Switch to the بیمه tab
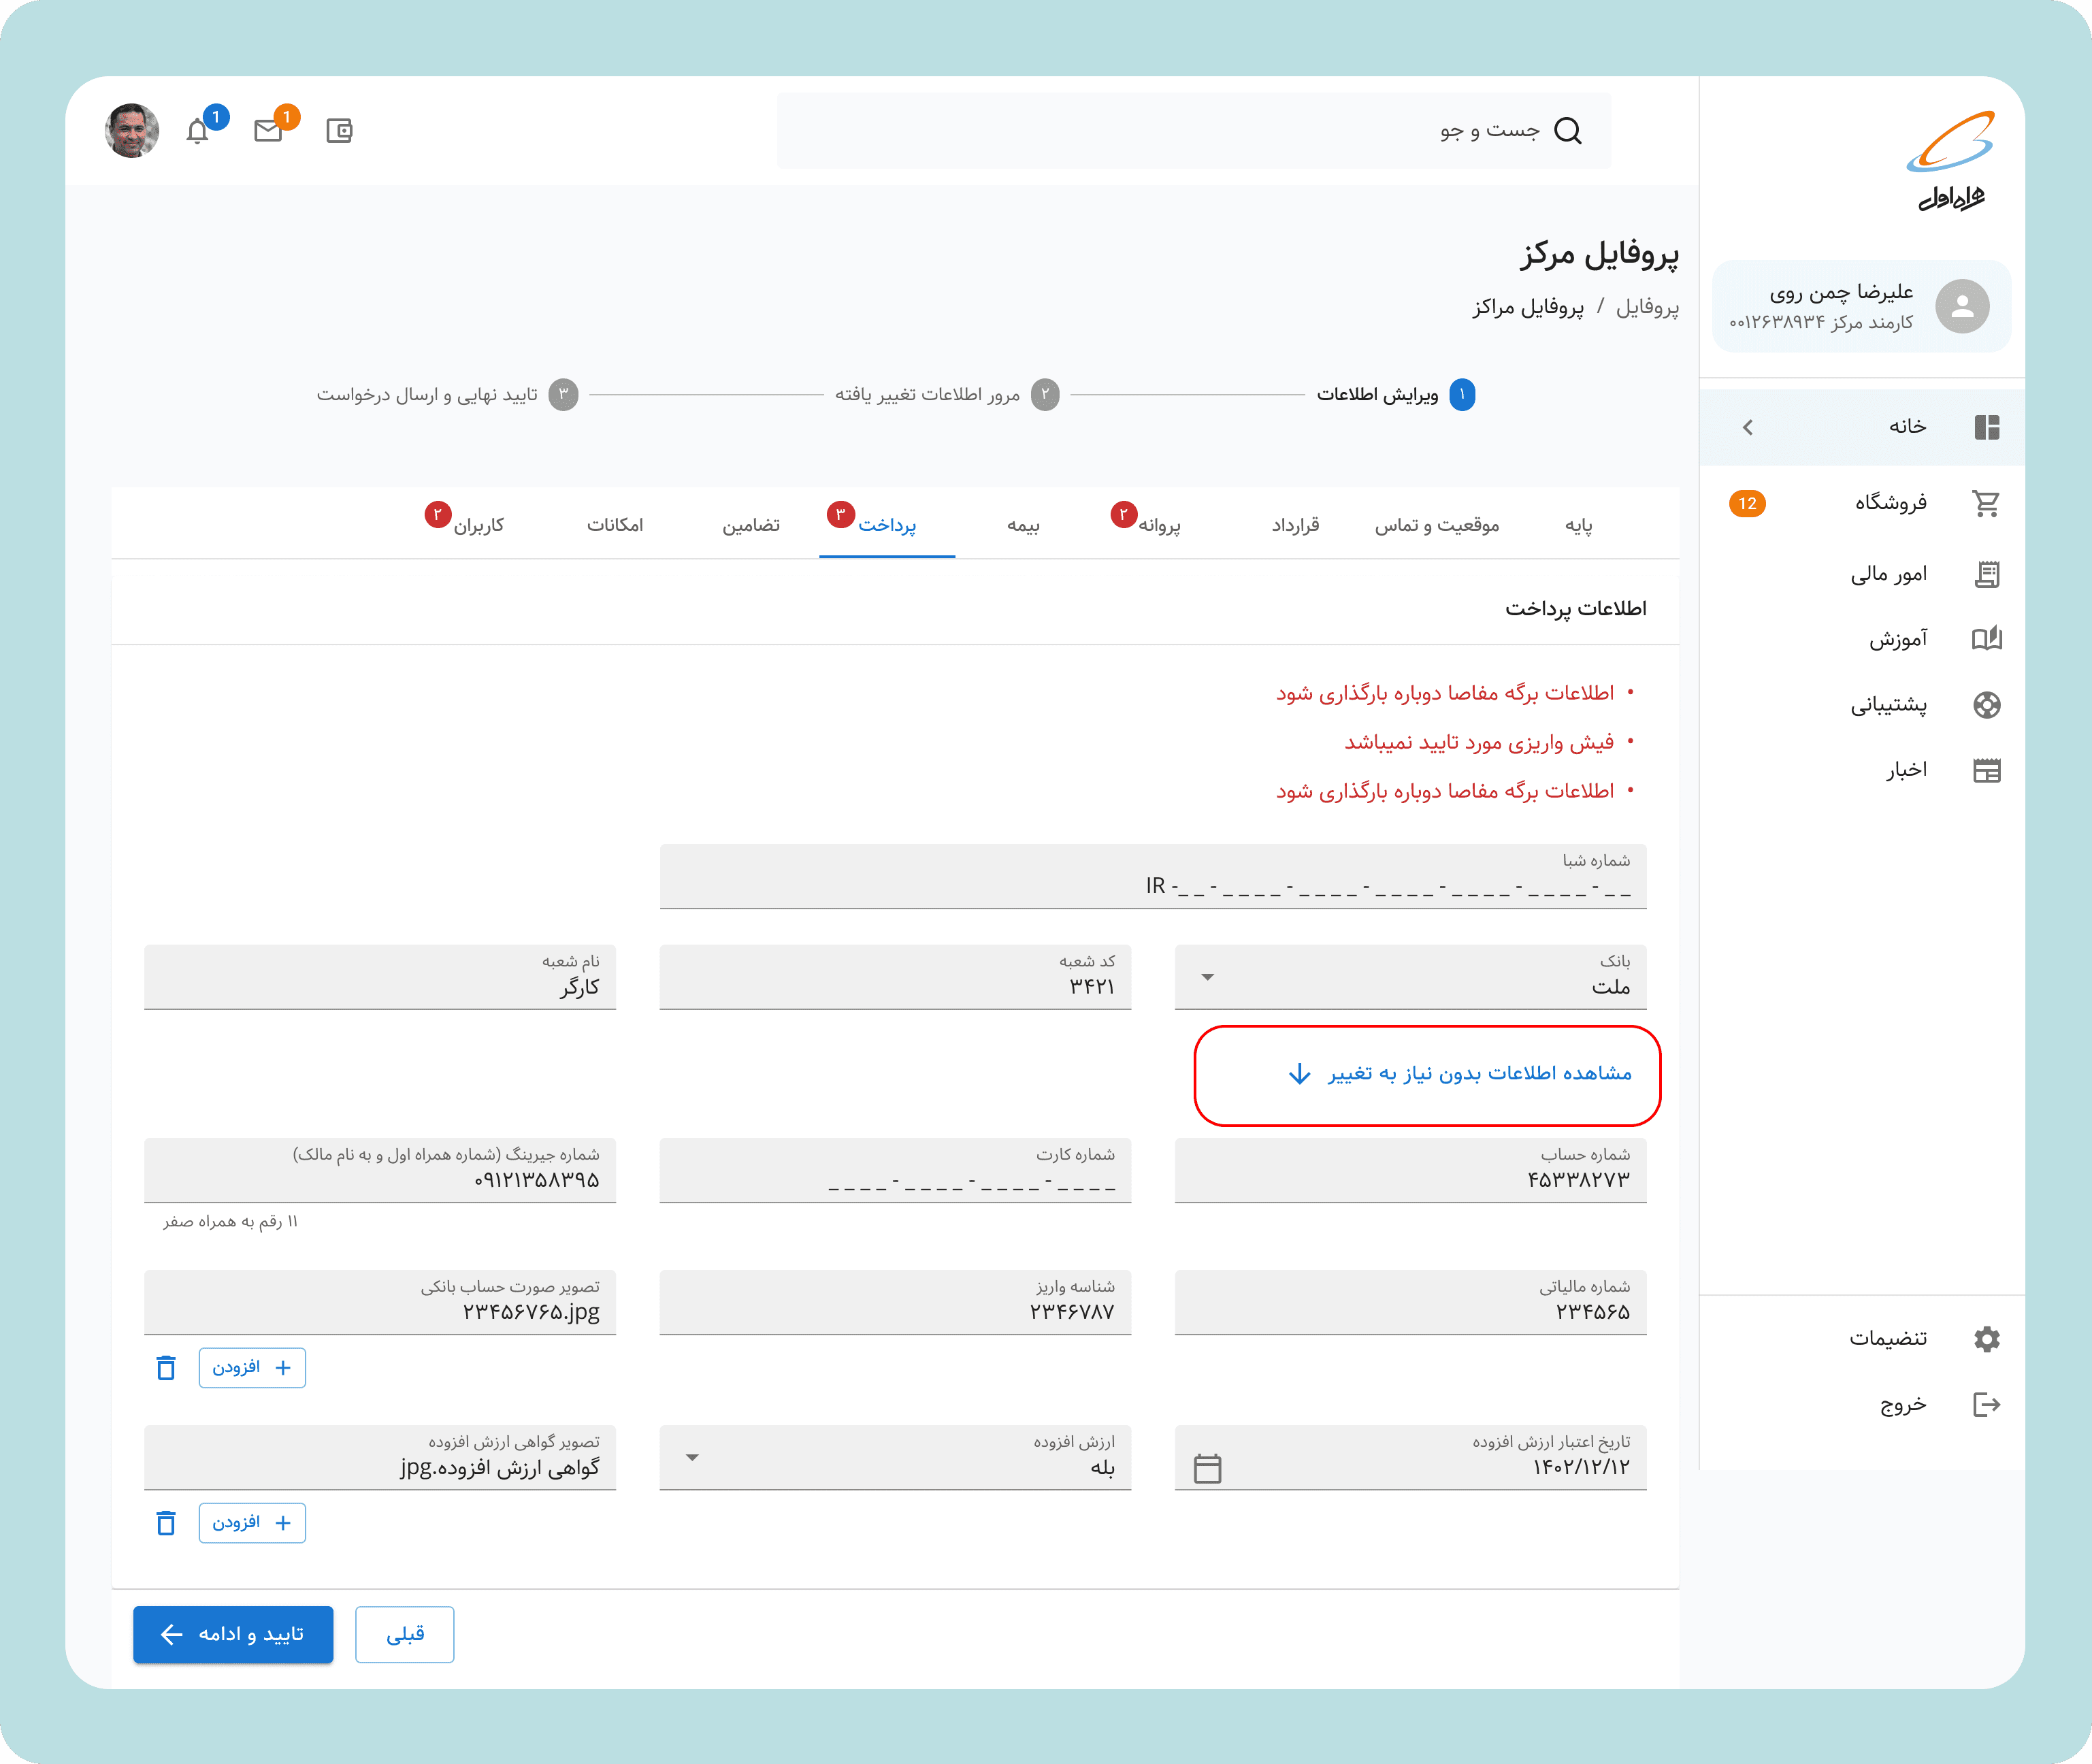The width and height of the screenshot is (2092, 1764). pyautogui.click(x=1023, y=525)
